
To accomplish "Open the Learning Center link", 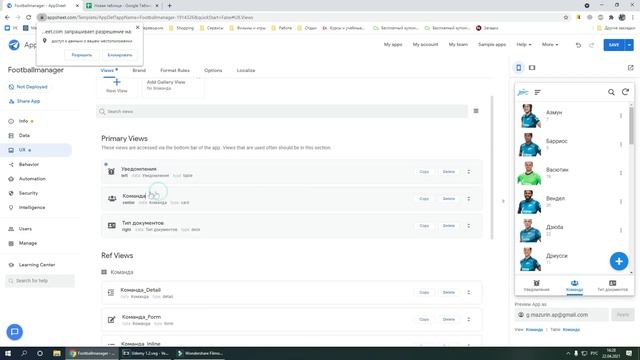I will (37, 265).
